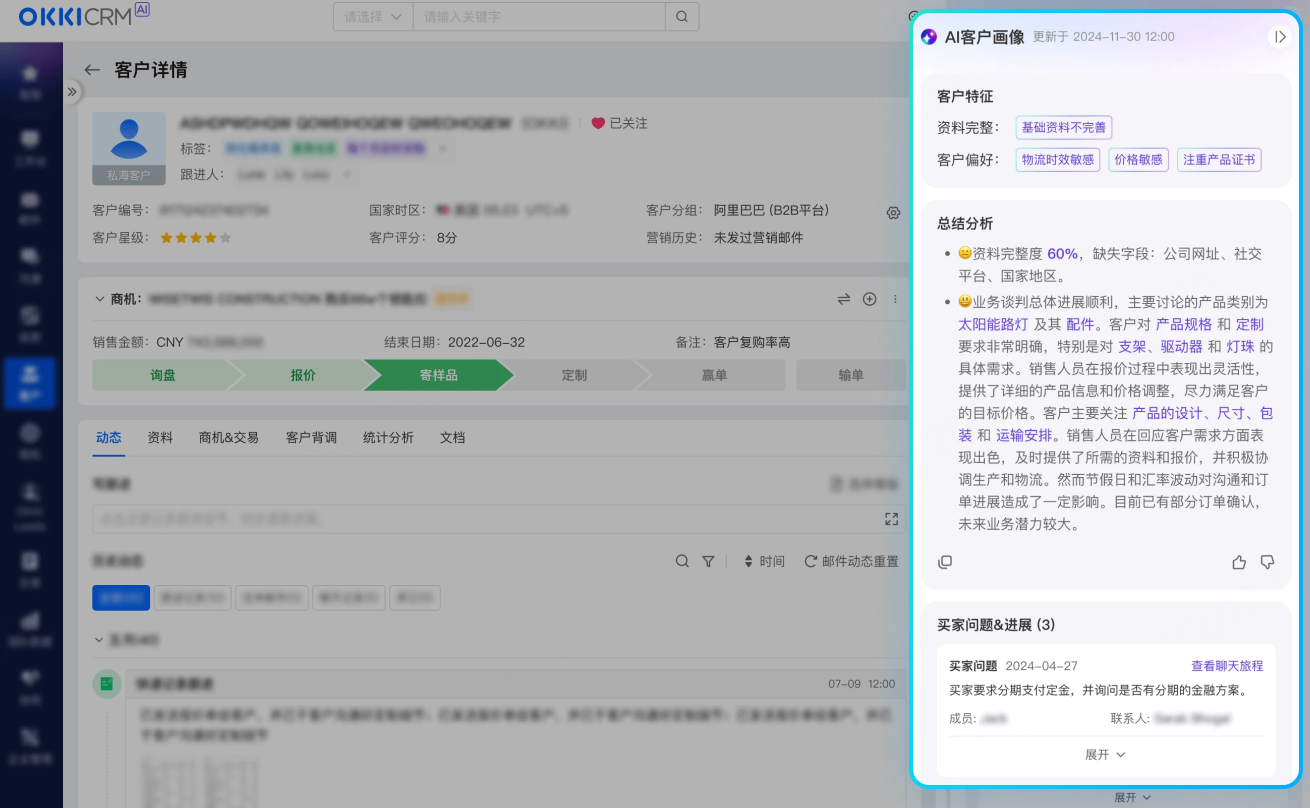Image resolution: width=1310 pixels, height=808 pixels.
Task: Click the search keyword input field
Action: pos(538,17)
